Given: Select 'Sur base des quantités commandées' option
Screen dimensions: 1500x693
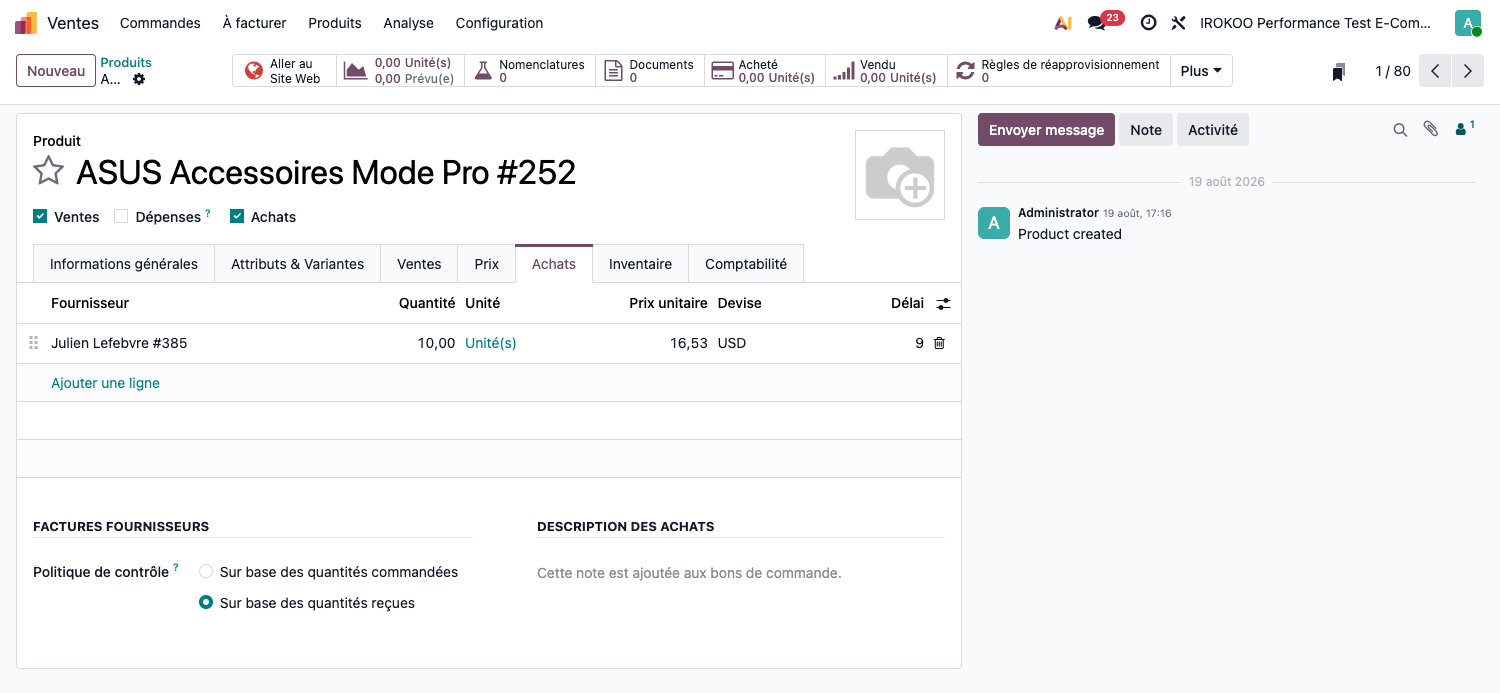Looking at the screenshot, I should (206, 572).
